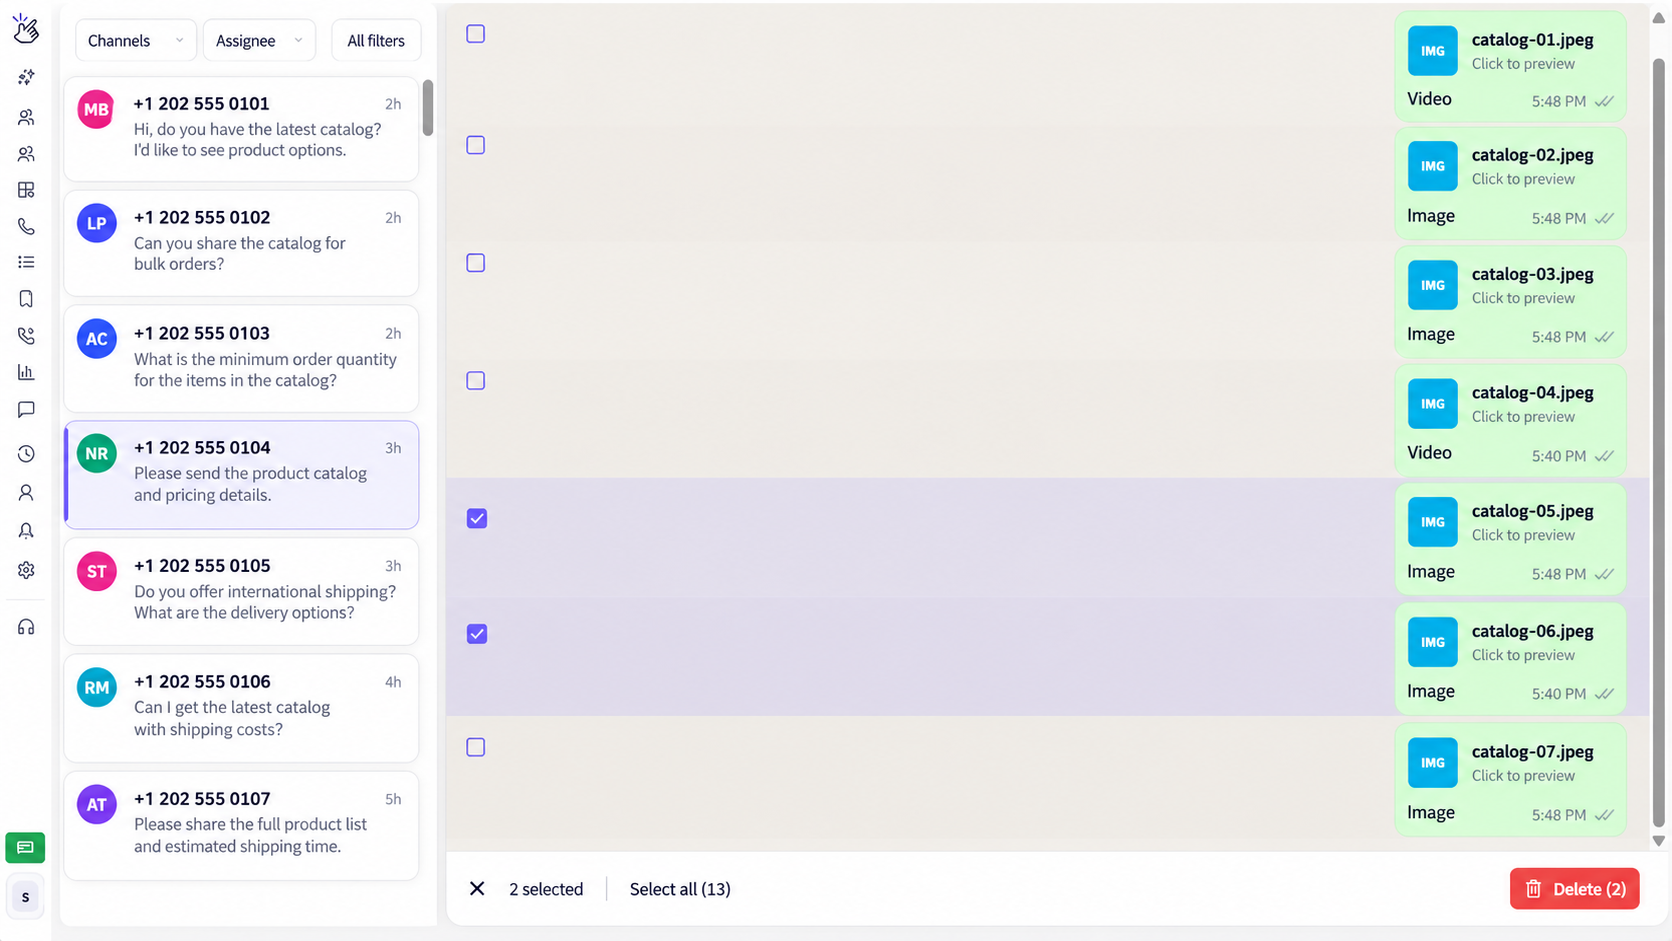Open the list icon in sidebar
The image size is (1672, 941).
[x=26, y=262]
